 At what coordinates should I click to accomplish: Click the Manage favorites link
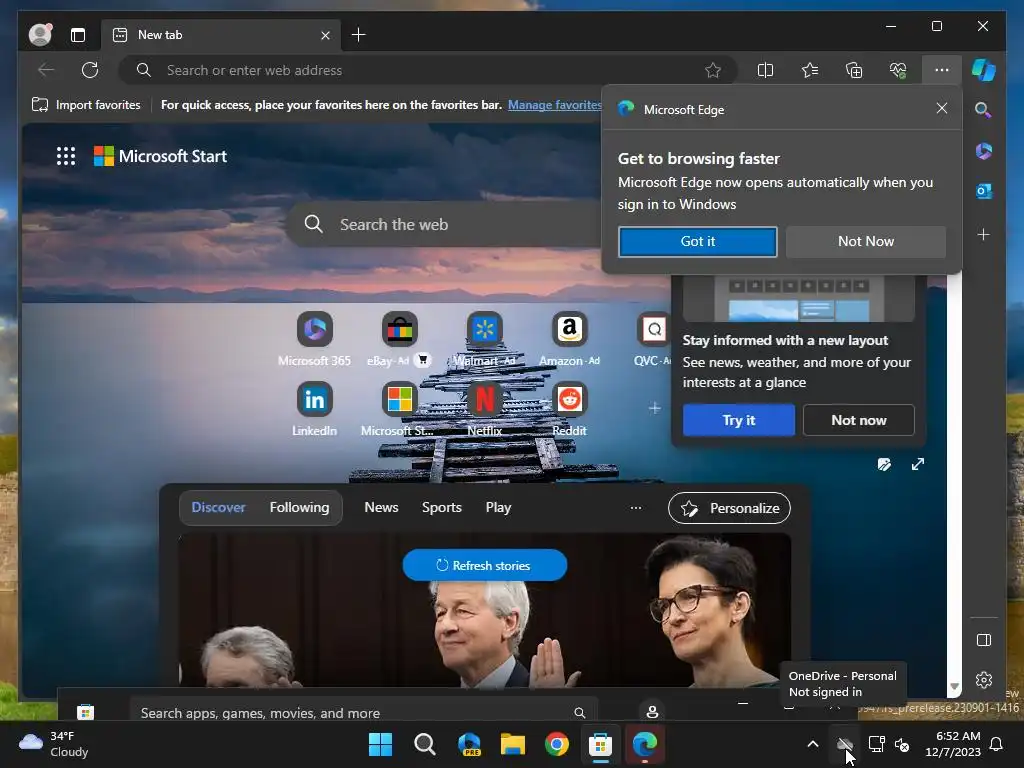[x=554, y=104]
